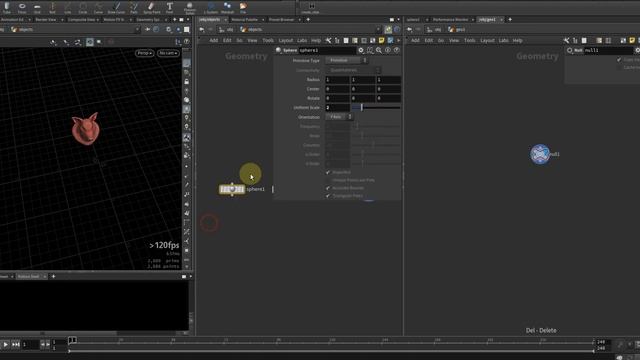Select the Path shelf tool
The height and width of the screenshot is (360, 640).
(134, 8)
